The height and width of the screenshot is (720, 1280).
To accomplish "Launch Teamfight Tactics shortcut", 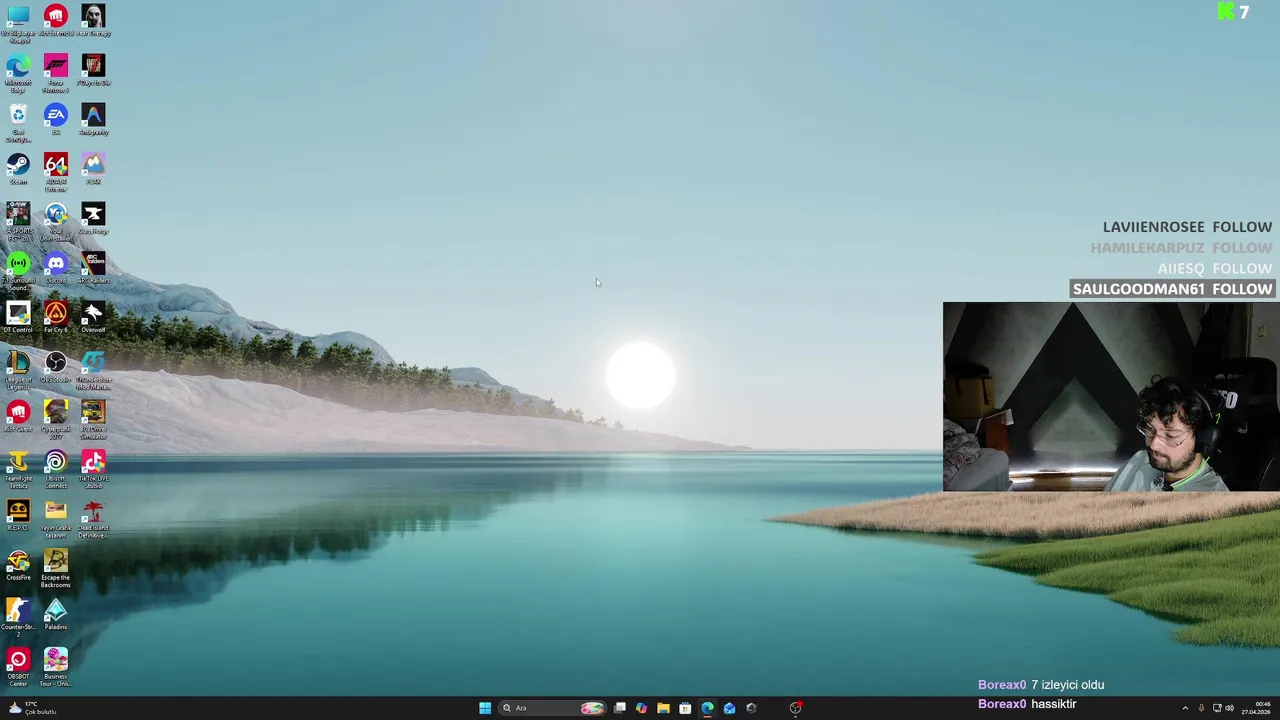I will [x=18, y=469].
